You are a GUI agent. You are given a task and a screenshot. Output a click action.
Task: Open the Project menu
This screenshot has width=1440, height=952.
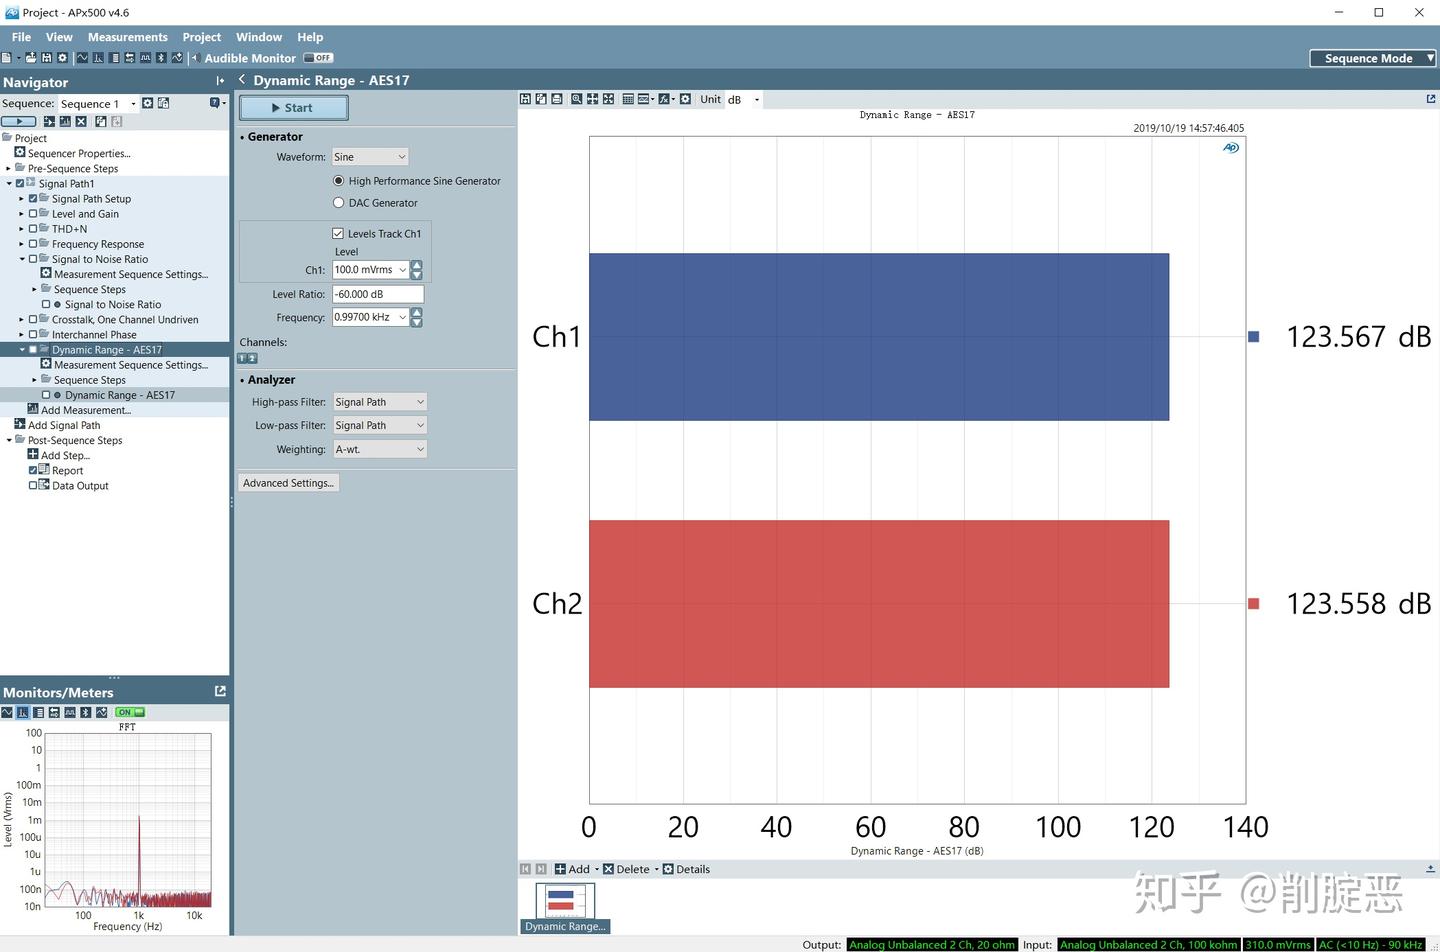point(202,37)
